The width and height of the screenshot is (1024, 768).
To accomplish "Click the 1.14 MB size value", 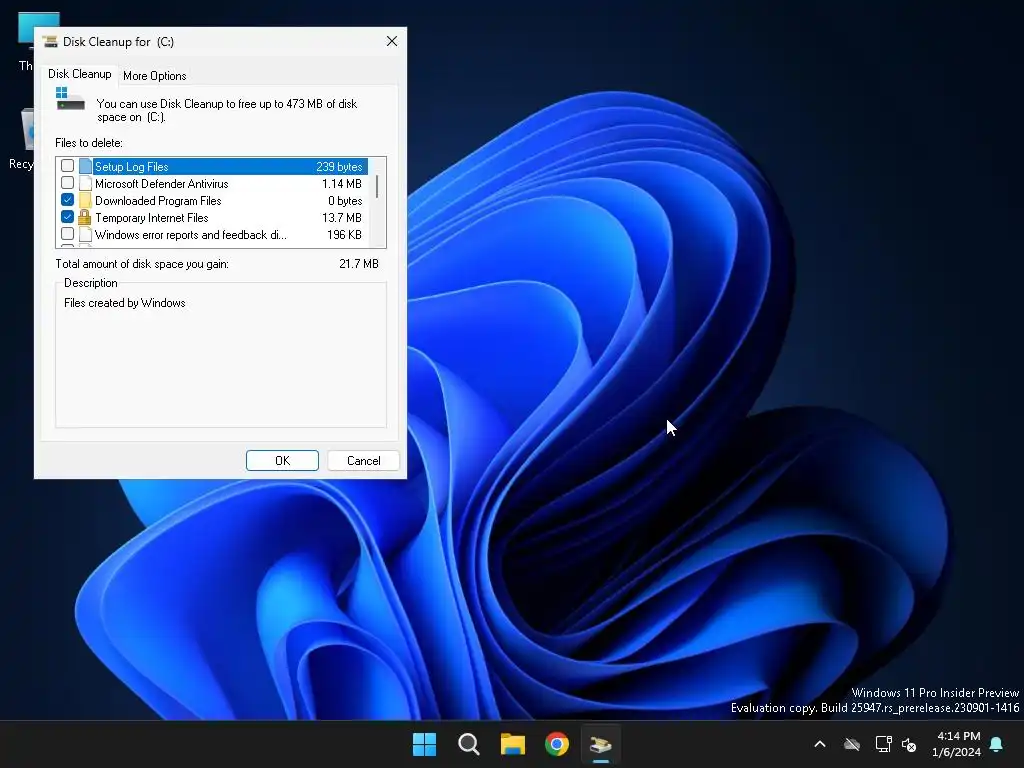I will [x=342, y=184].
